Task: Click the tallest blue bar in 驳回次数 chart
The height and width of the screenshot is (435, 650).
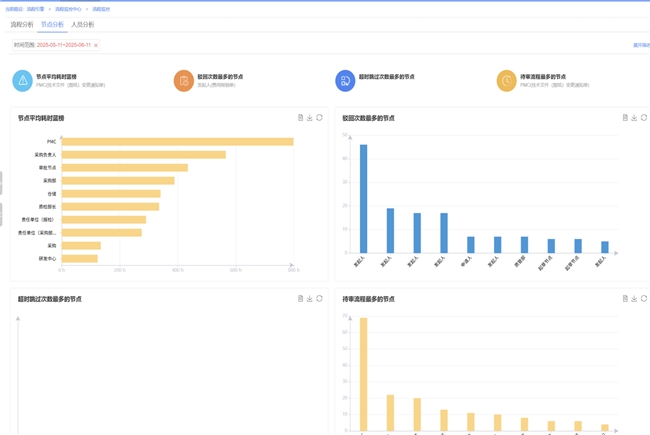Action: (363, 199)
